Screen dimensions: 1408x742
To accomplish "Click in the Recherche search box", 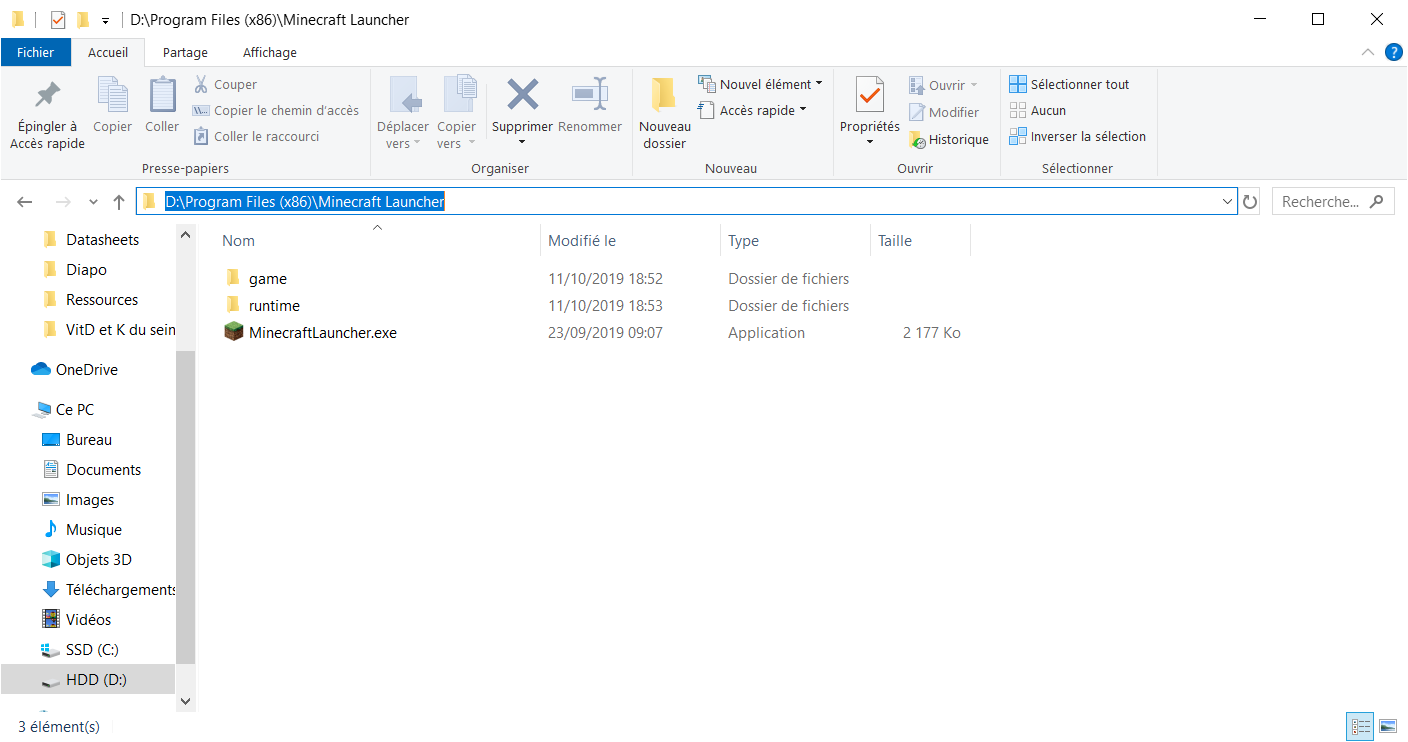I will 1322,202.
